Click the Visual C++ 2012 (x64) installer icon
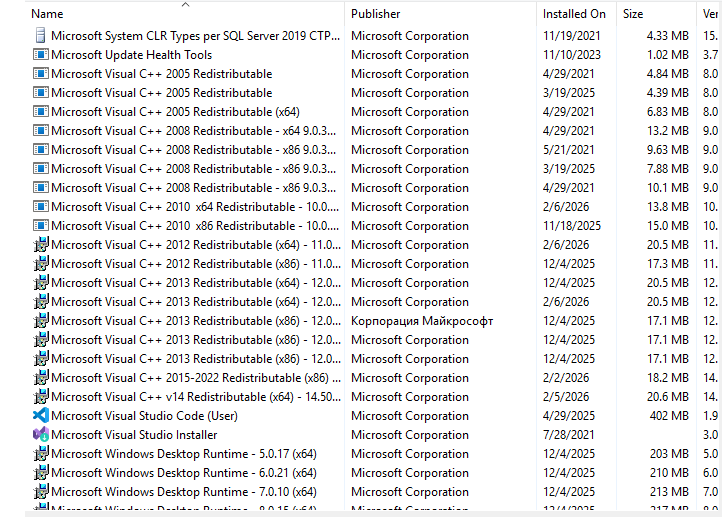722x517 pixels. pos(41,245)
